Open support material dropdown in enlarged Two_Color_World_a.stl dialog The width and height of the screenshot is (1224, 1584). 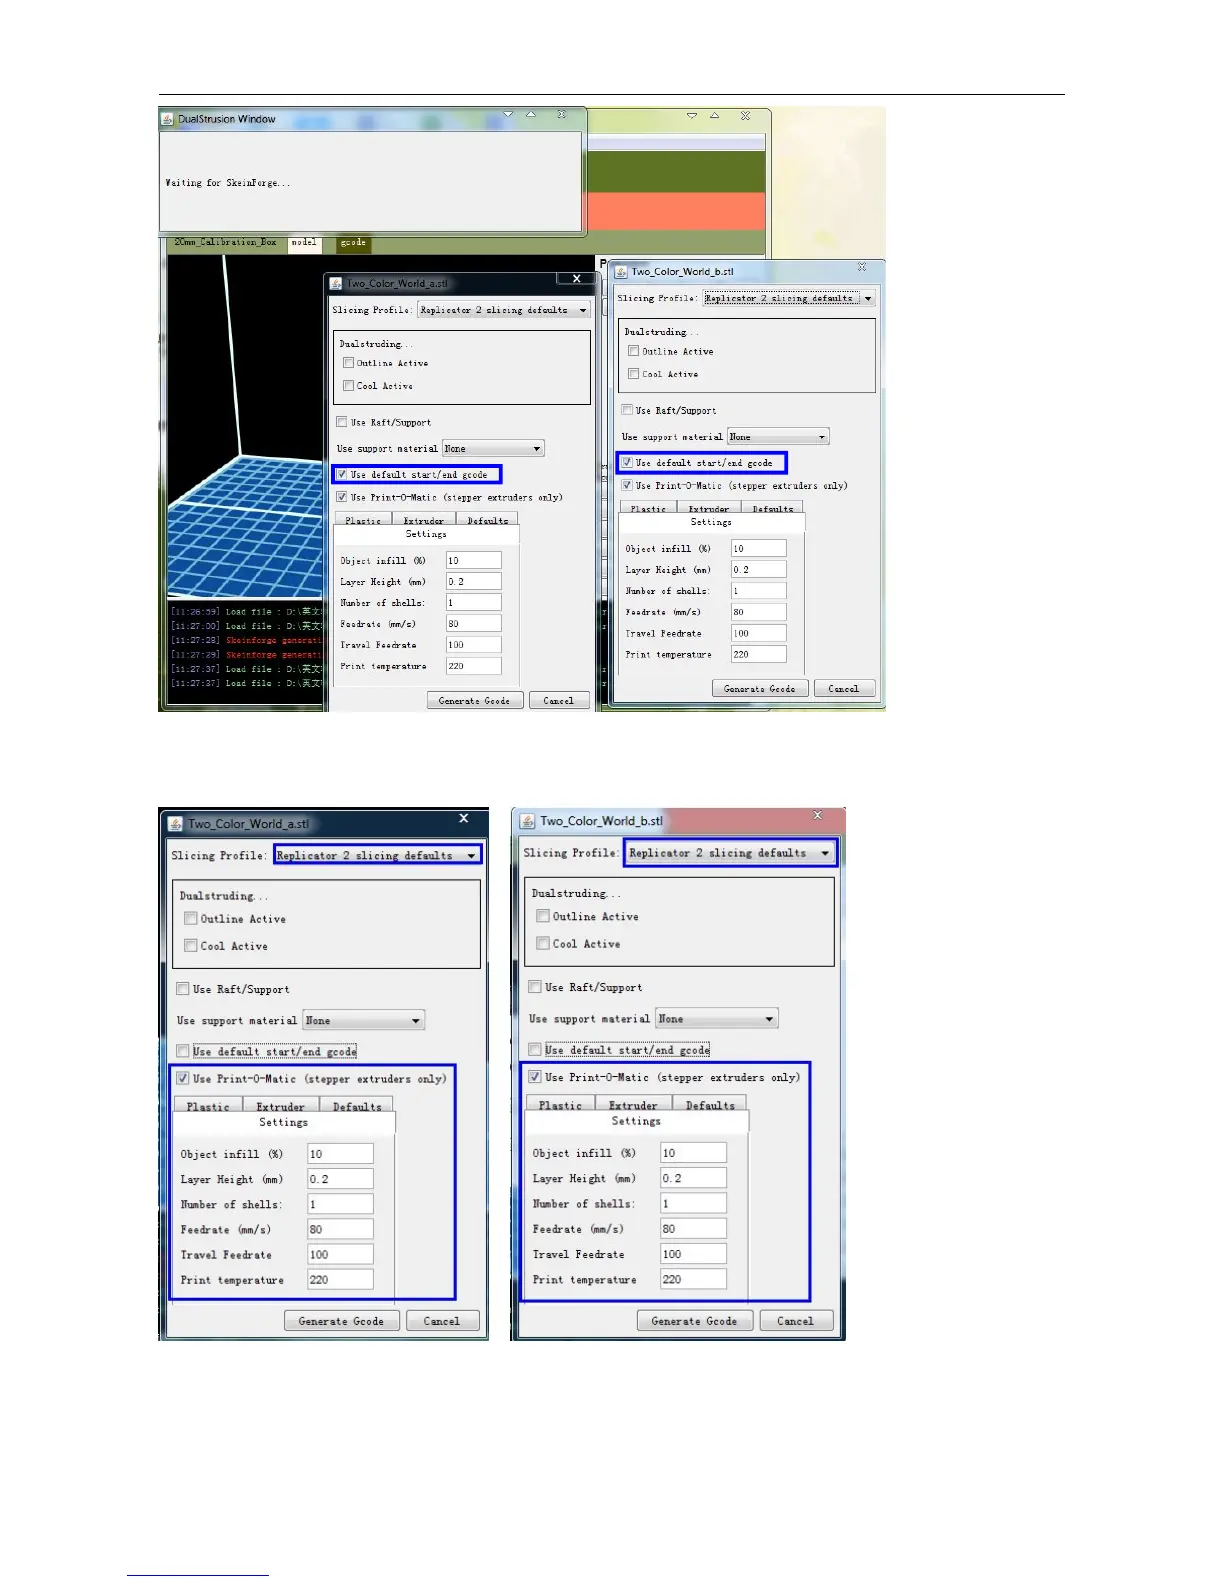[364, 1020]
